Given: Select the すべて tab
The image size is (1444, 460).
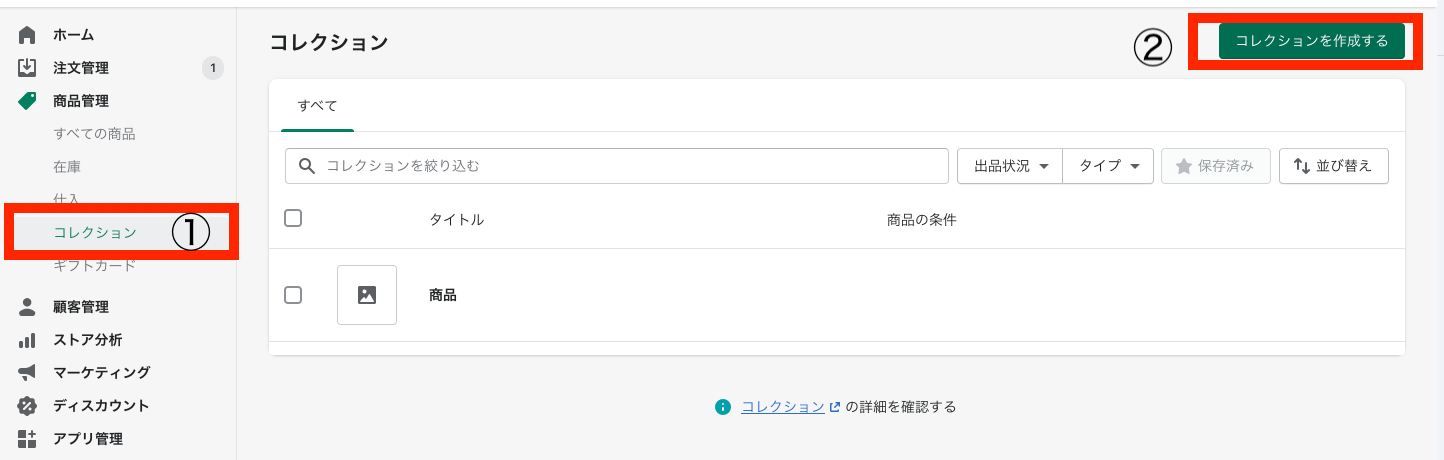Looking at the screenshot, I should 317,105.
